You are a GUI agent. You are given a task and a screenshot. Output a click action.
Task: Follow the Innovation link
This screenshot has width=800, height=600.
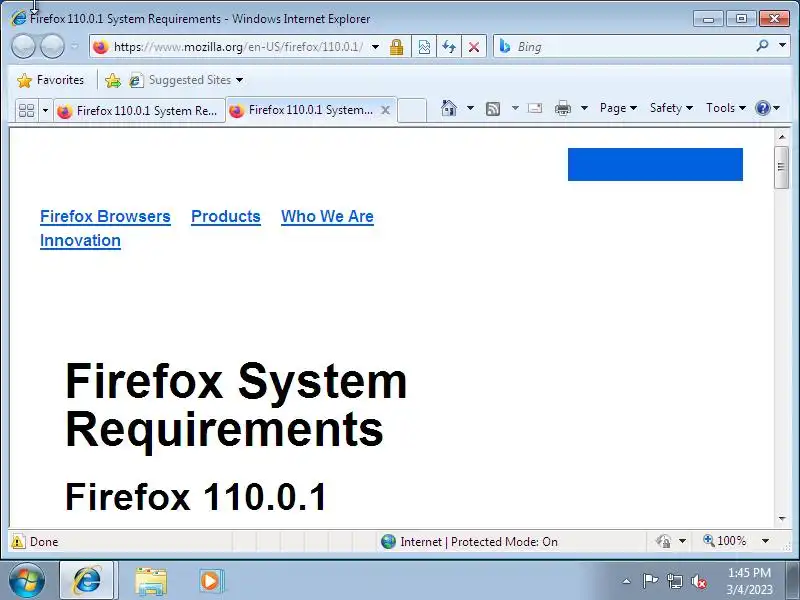pyautogui.click(x=80, y=240)
